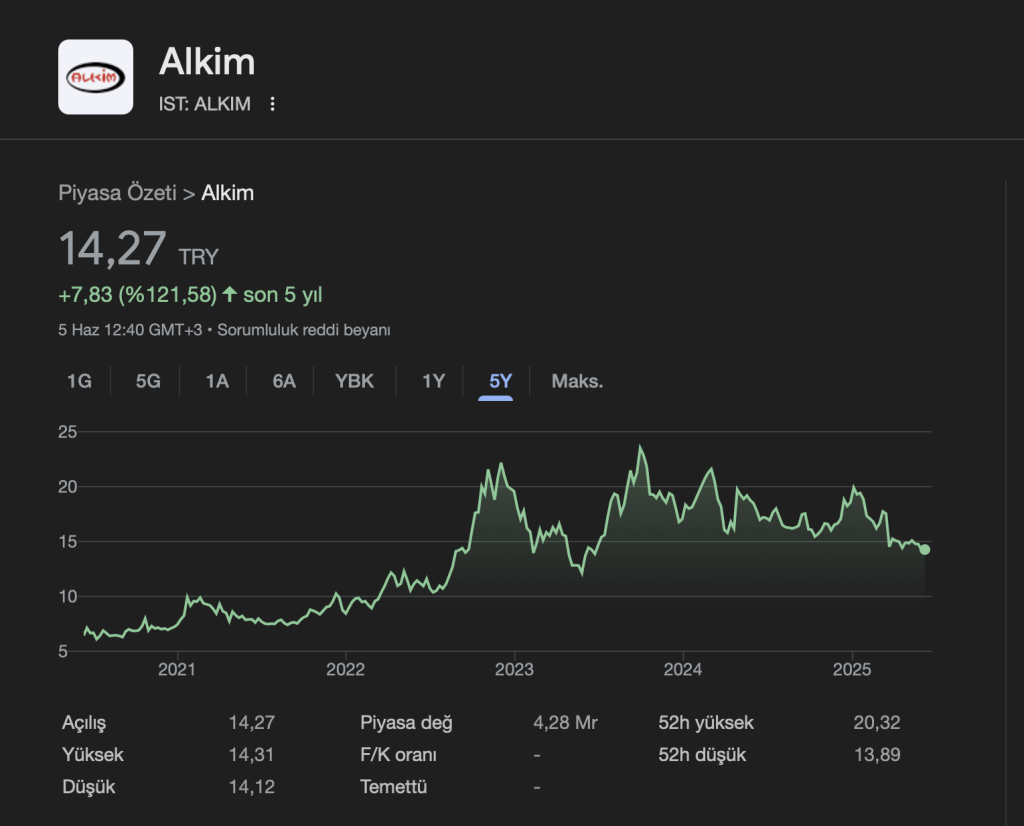
Task: Click the chart line peak in late 2023
Action: point(640,448)
